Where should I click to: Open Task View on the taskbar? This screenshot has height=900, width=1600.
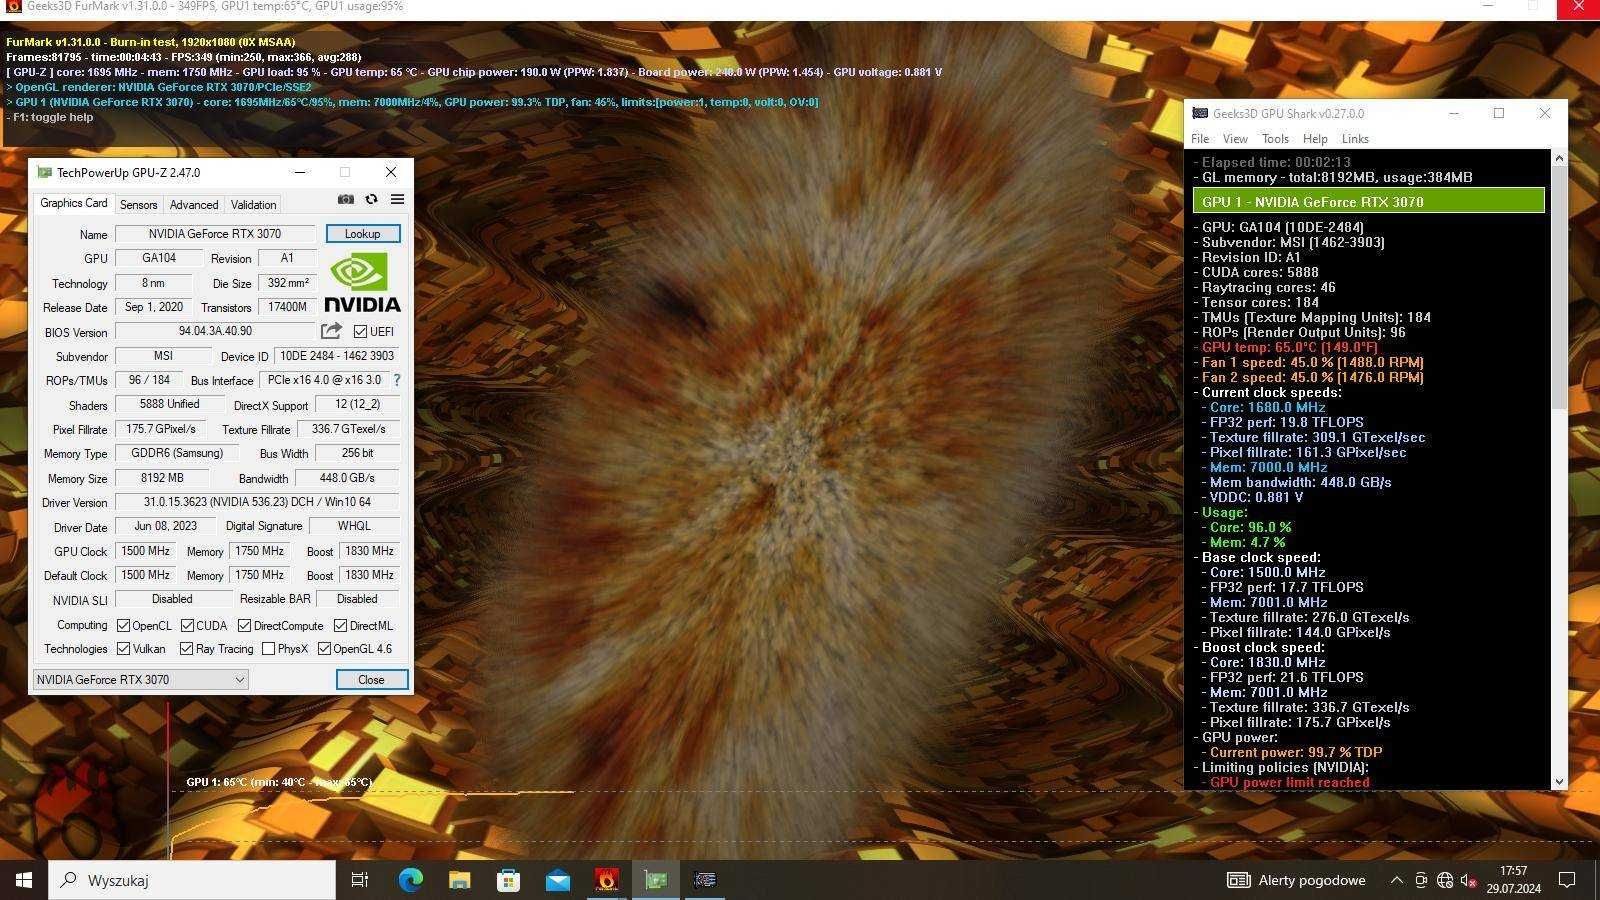[360, 880]
